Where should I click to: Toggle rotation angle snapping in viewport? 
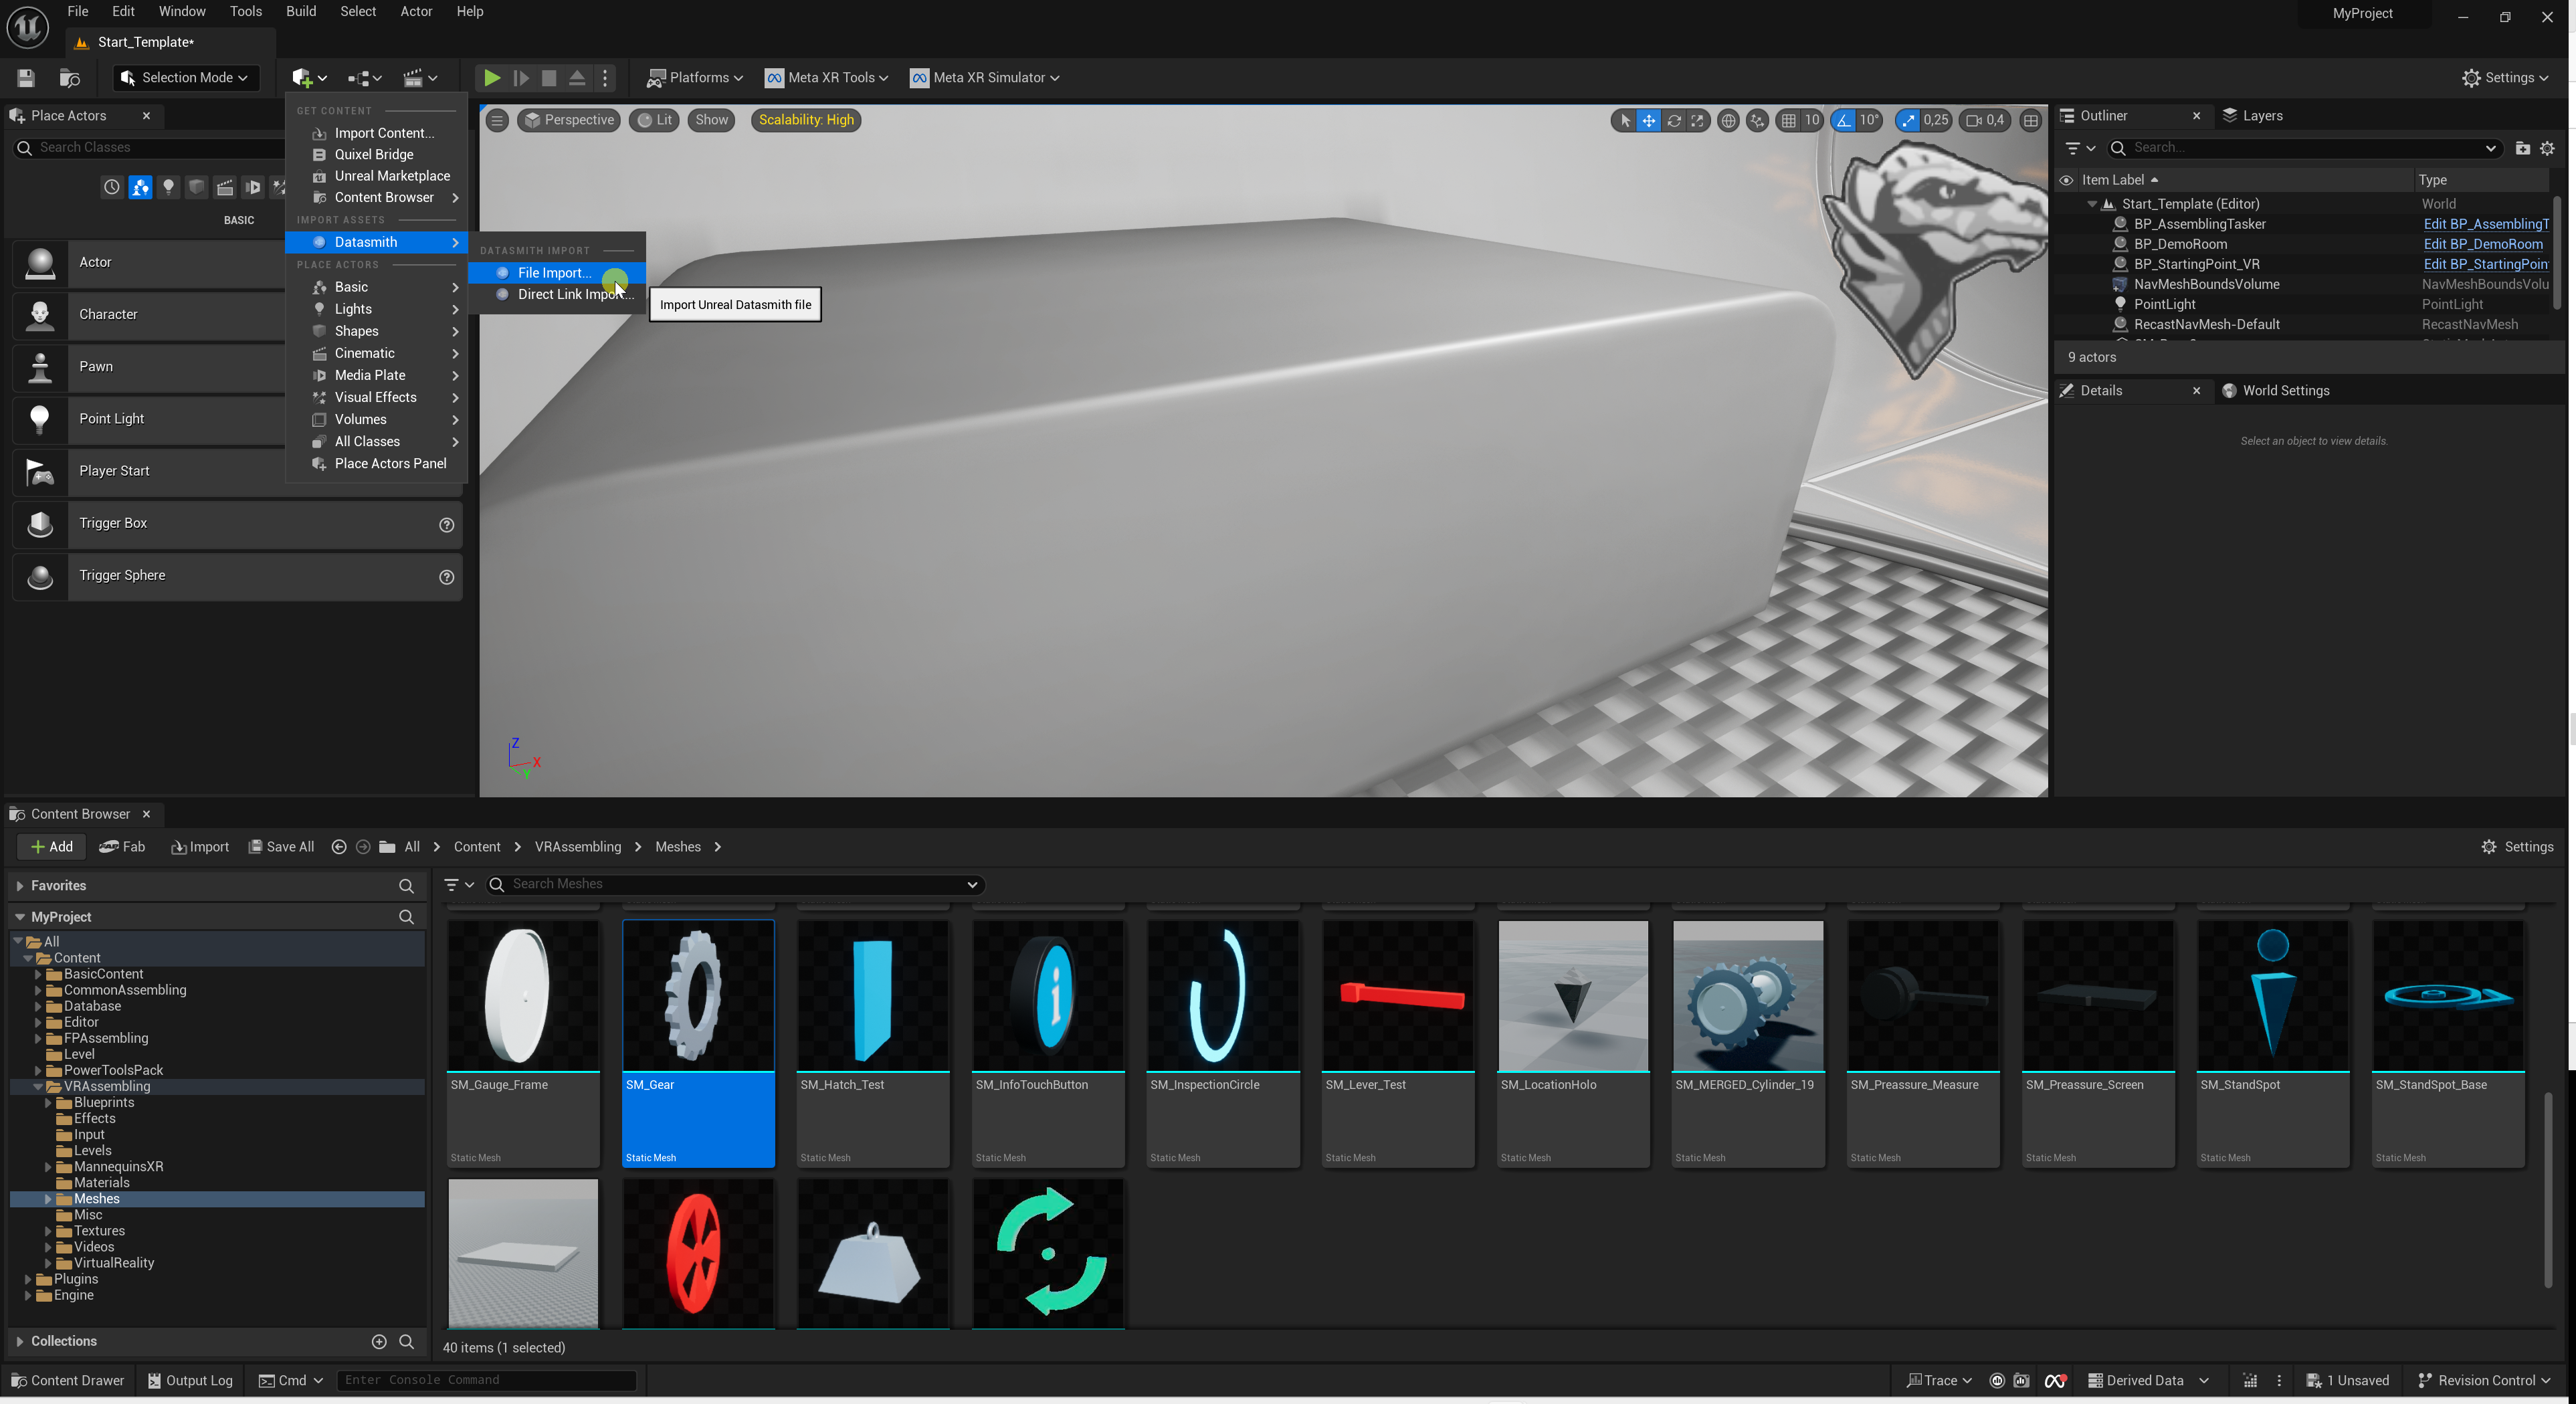pos(1843,120)
